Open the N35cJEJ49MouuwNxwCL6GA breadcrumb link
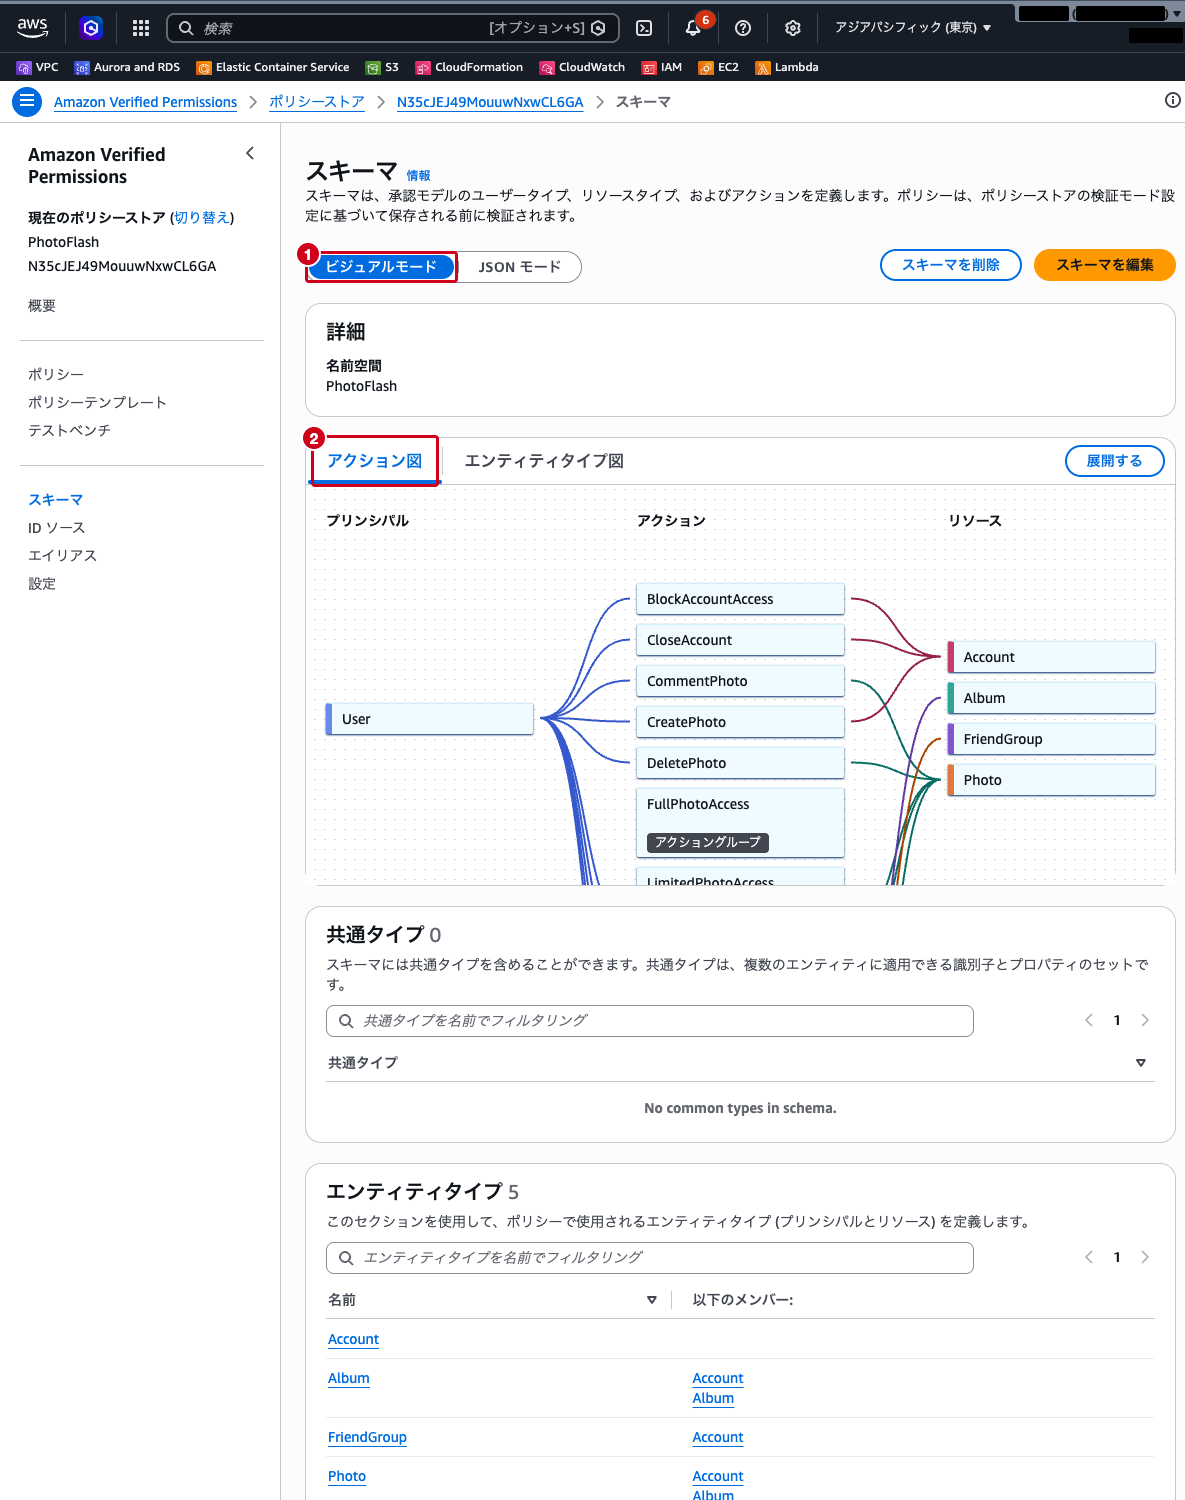The width and height of the screenshot is (1185, 1500). pyautogui.click(x=490, y=102)
